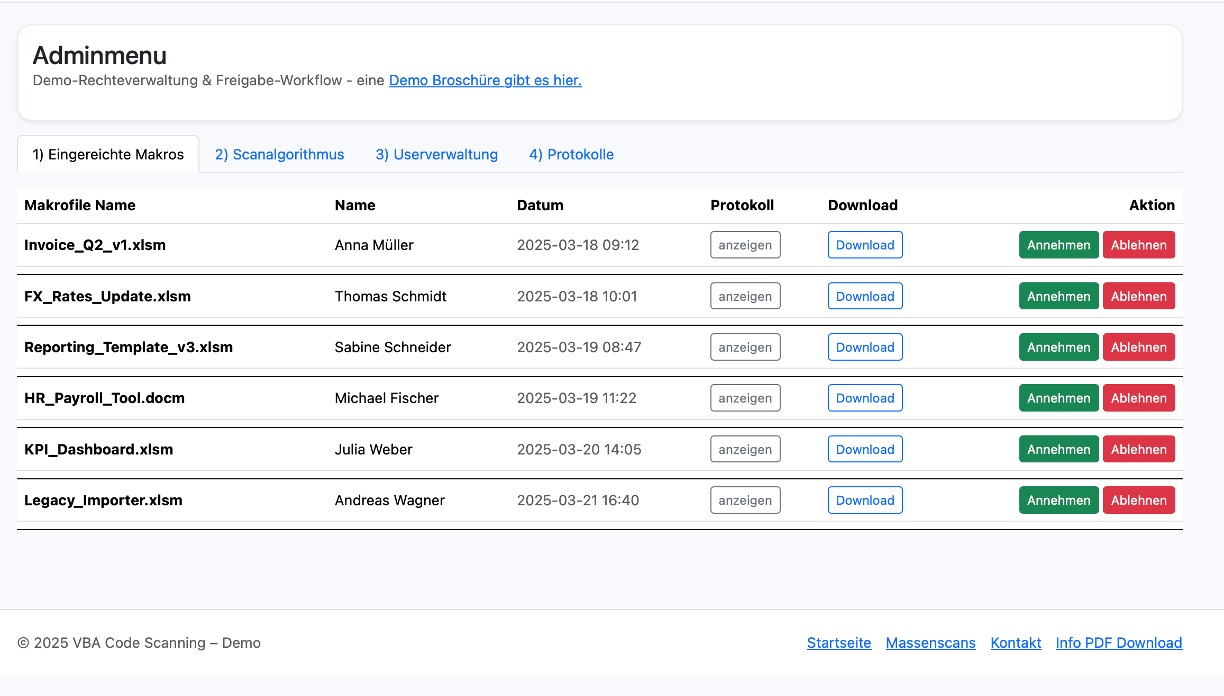Viewport: 1224px width, 696px height.
Task: Click the Kontakt footer link
Action: (x=1015, y=643)
